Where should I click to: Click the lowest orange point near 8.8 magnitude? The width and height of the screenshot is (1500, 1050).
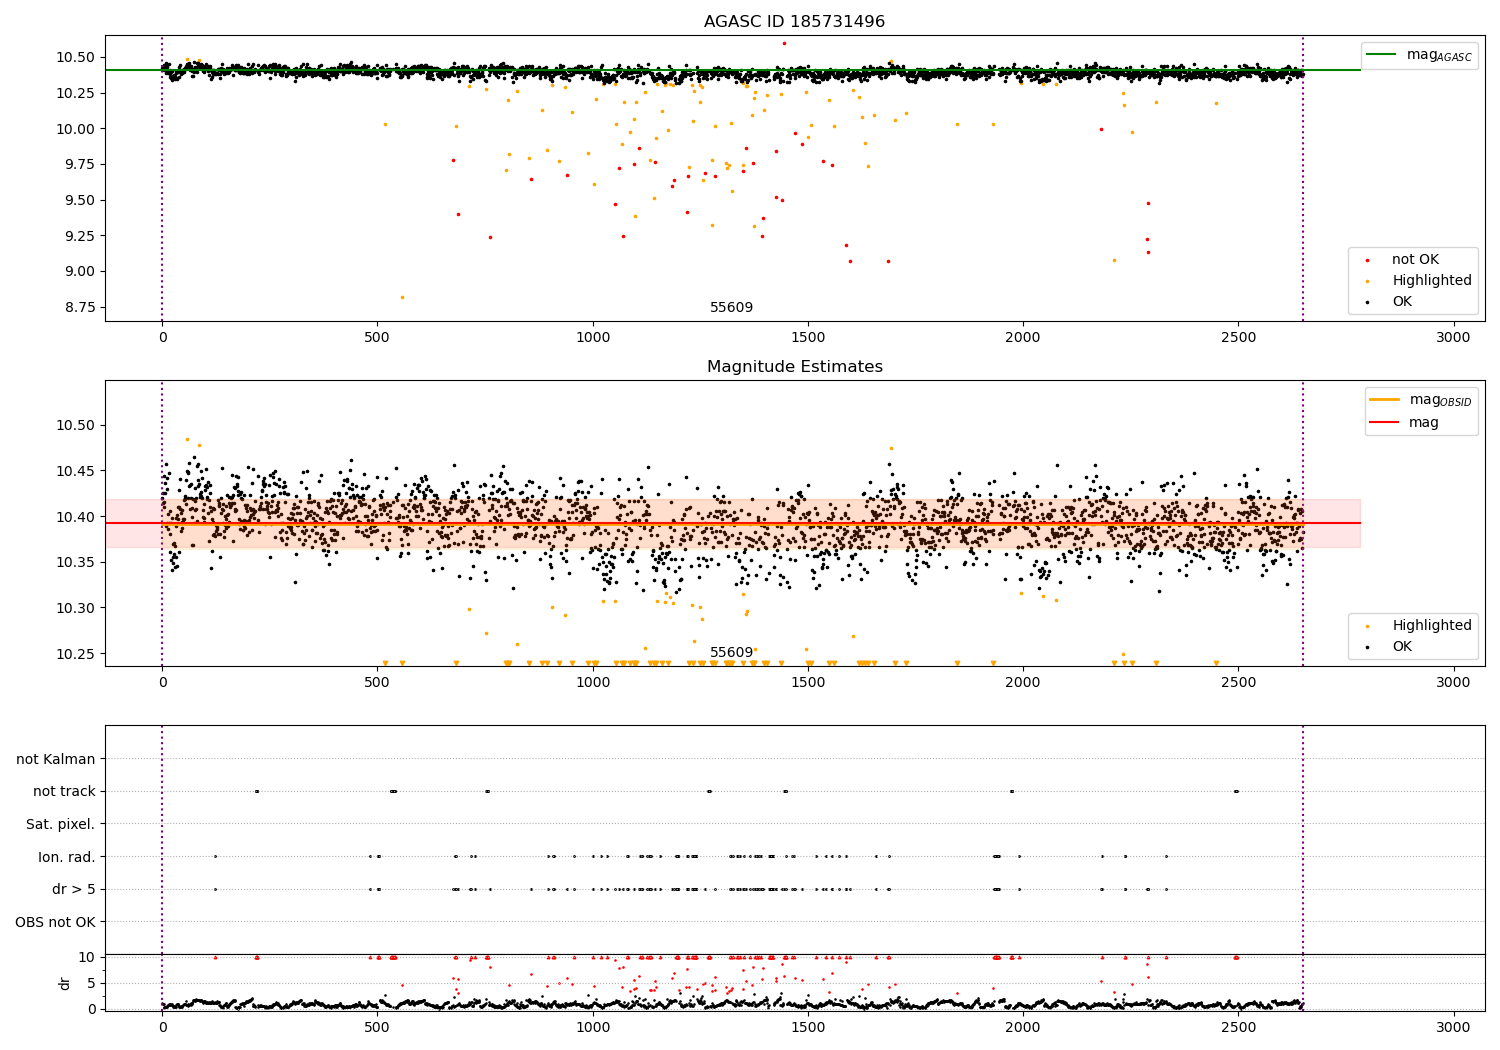pos(402,297)
